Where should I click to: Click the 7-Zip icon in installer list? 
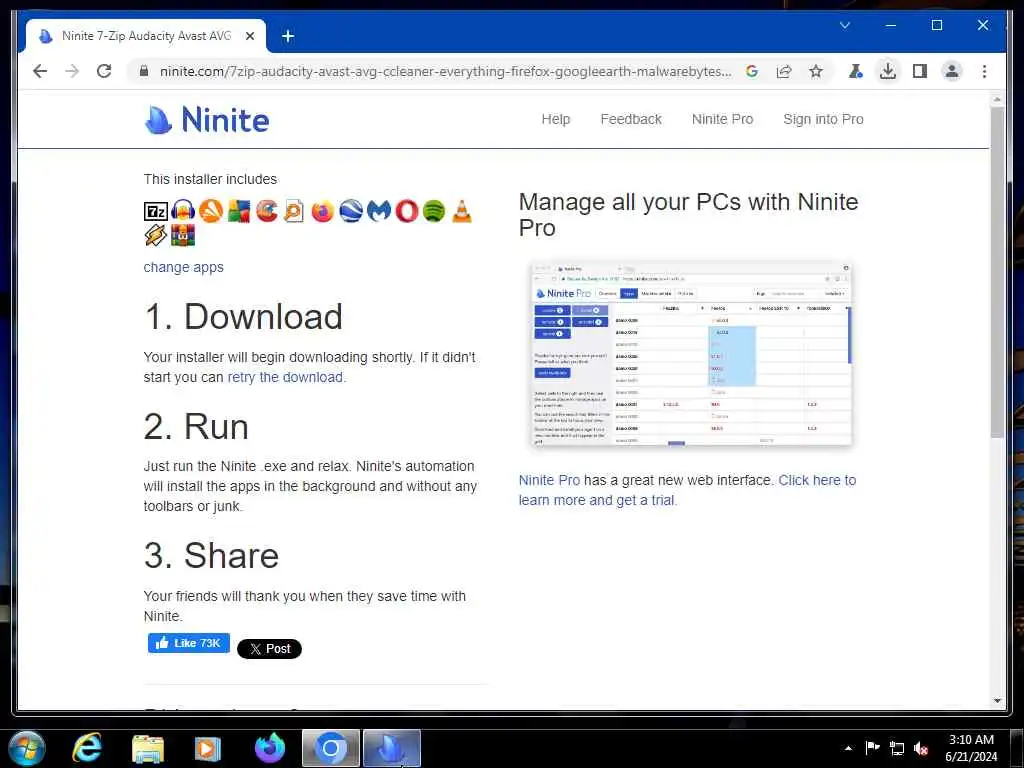click(156, 211)
